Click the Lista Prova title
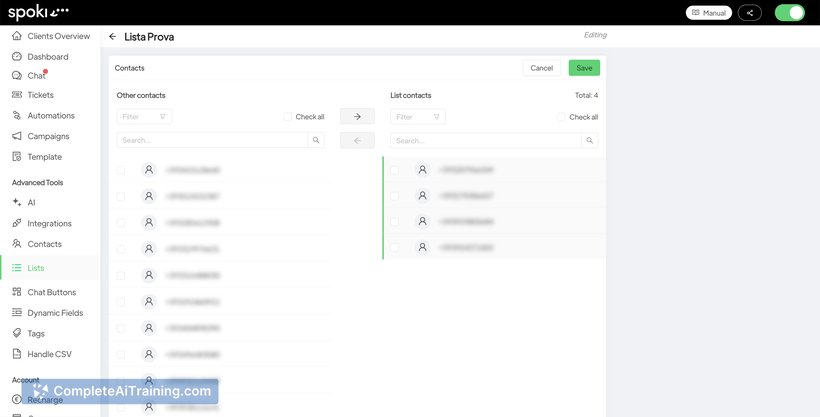 coord(149,37)
